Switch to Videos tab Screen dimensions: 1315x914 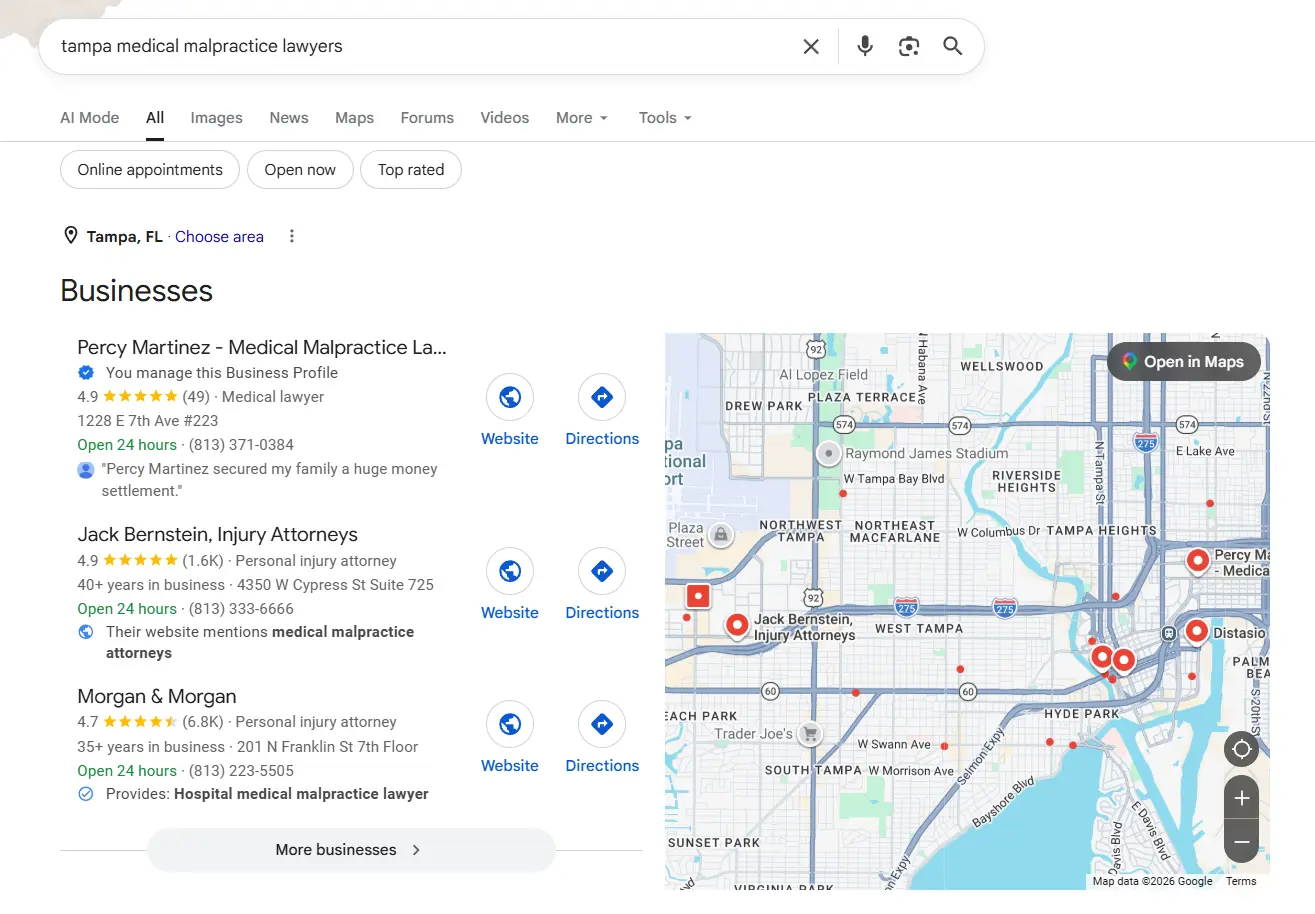pyautogui.click(x=504, y=118)
